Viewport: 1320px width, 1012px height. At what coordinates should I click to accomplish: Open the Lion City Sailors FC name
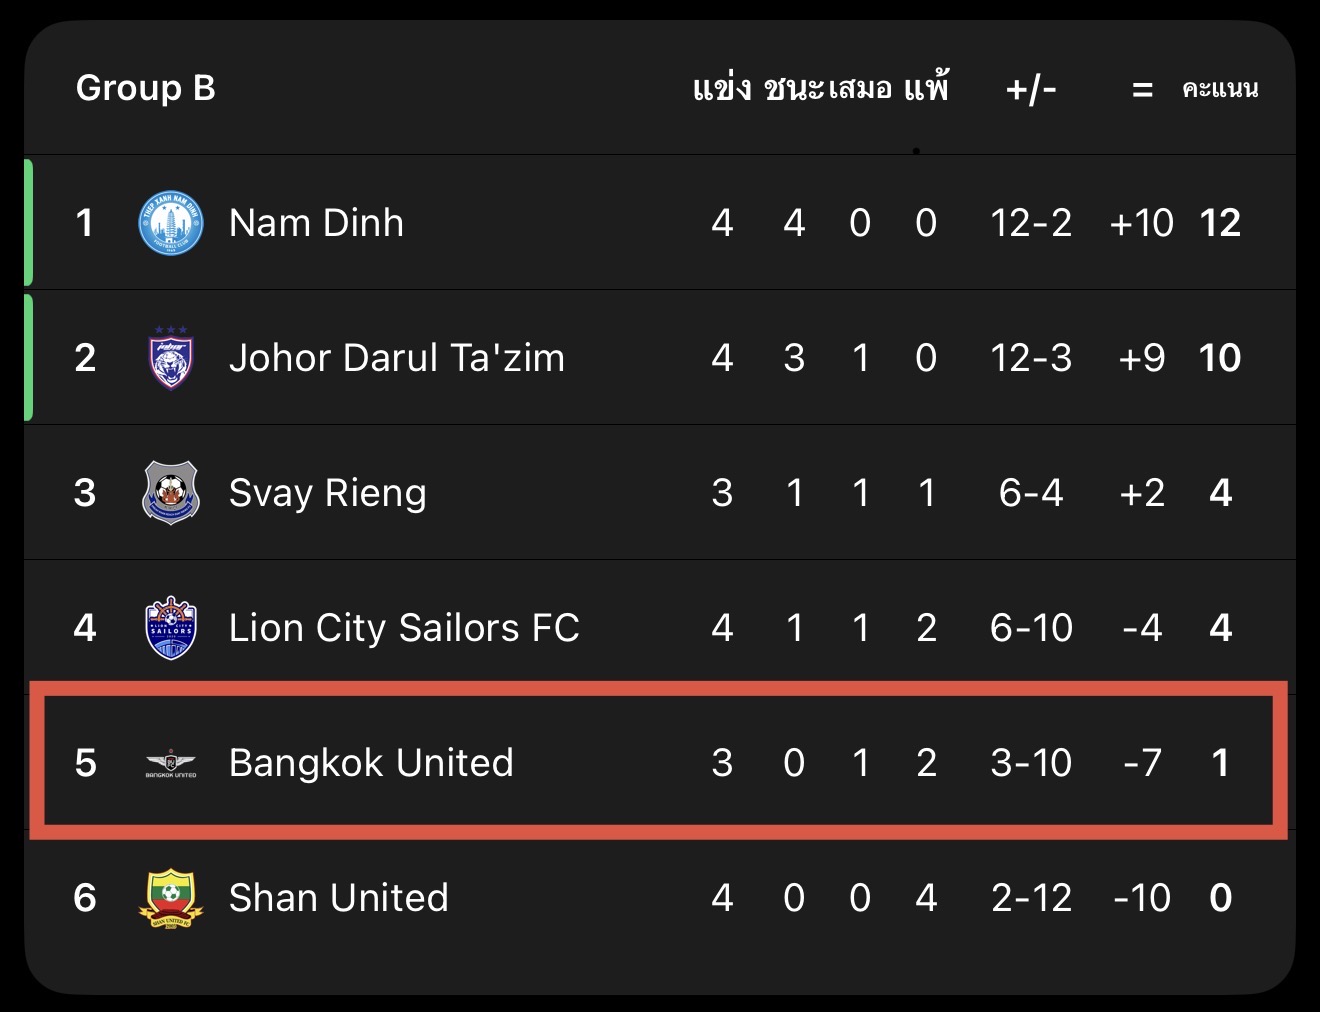(404, 628)
